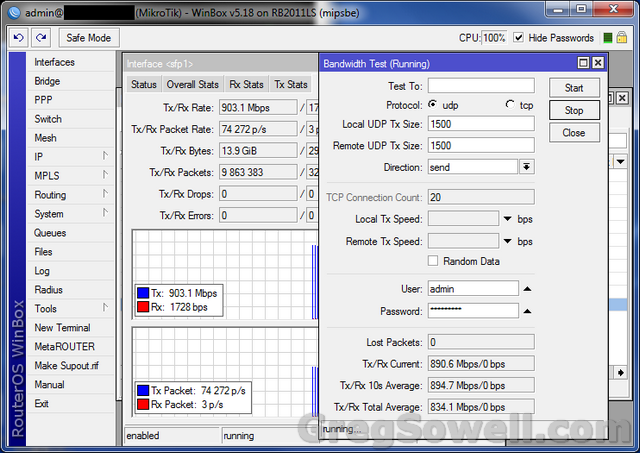Toggle the Hide Passwords checkbox
Image resolution: width=640 pixels, height=453 pixels.
click(518, 38)
